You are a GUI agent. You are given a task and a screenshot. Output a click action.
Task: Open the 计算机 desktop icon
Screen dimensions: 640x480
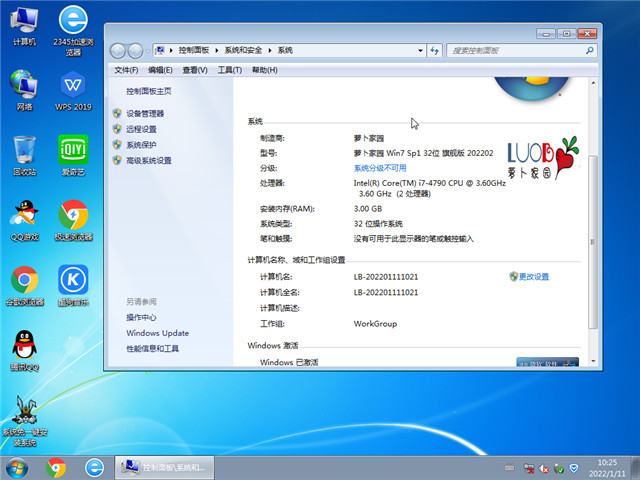[x=24, y=26]
